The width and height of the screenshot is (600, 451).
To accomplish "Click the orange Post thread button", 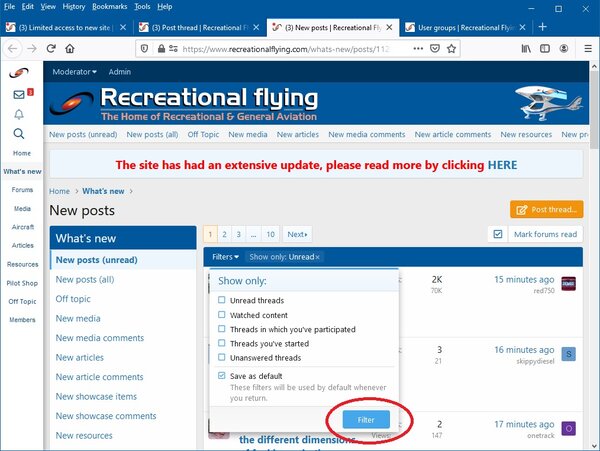I will pos(546,209).
